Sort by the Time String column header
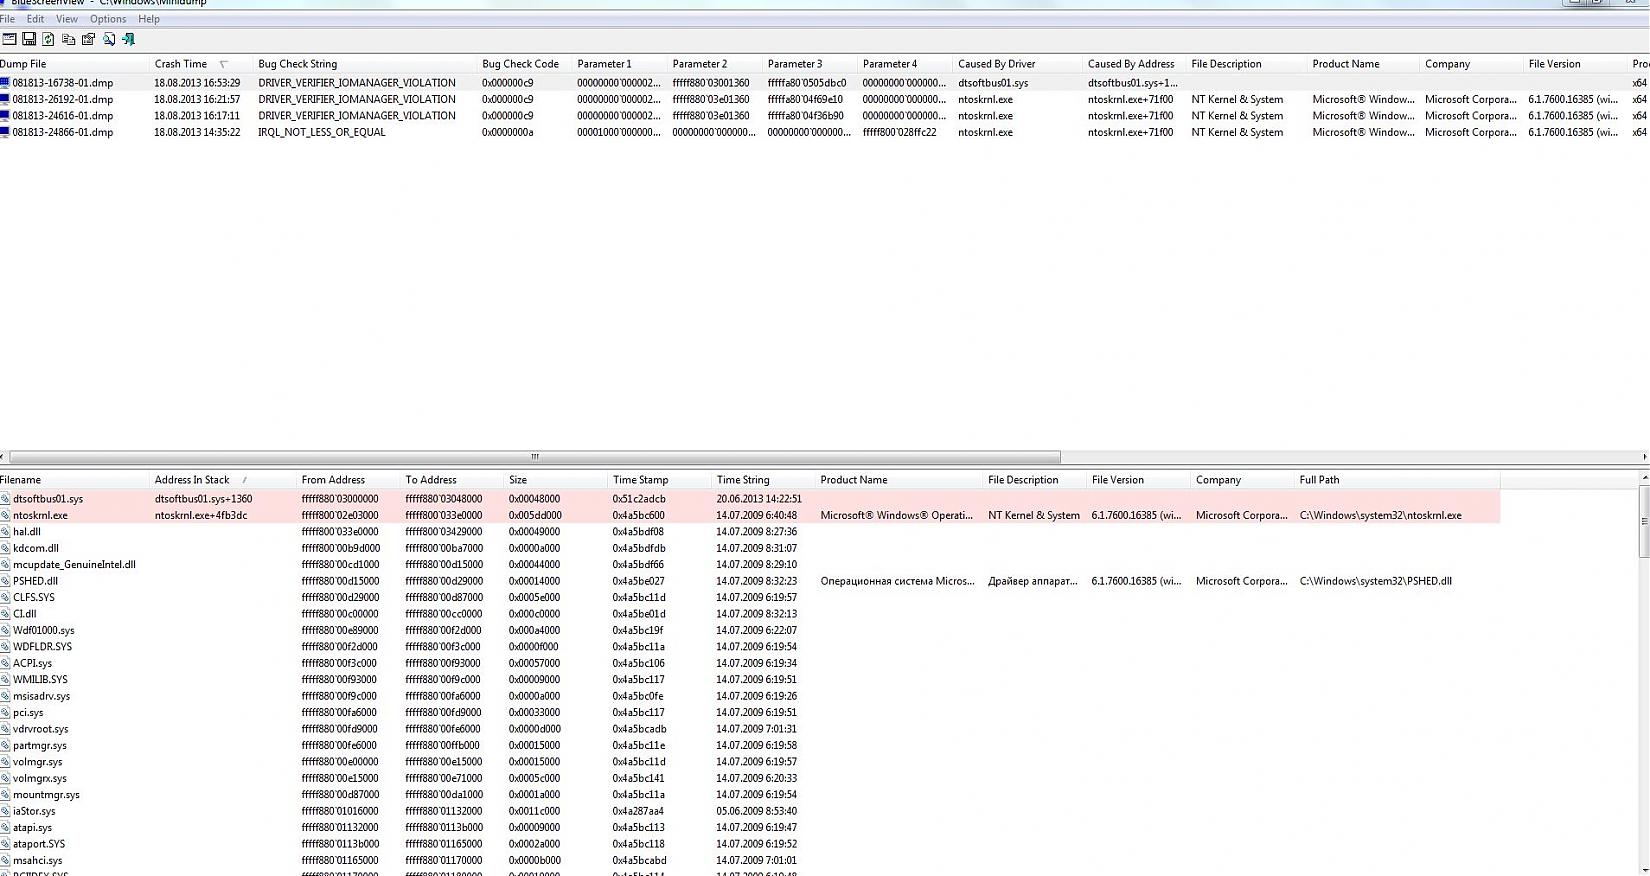1650x876 pixels. click(764, 480)
